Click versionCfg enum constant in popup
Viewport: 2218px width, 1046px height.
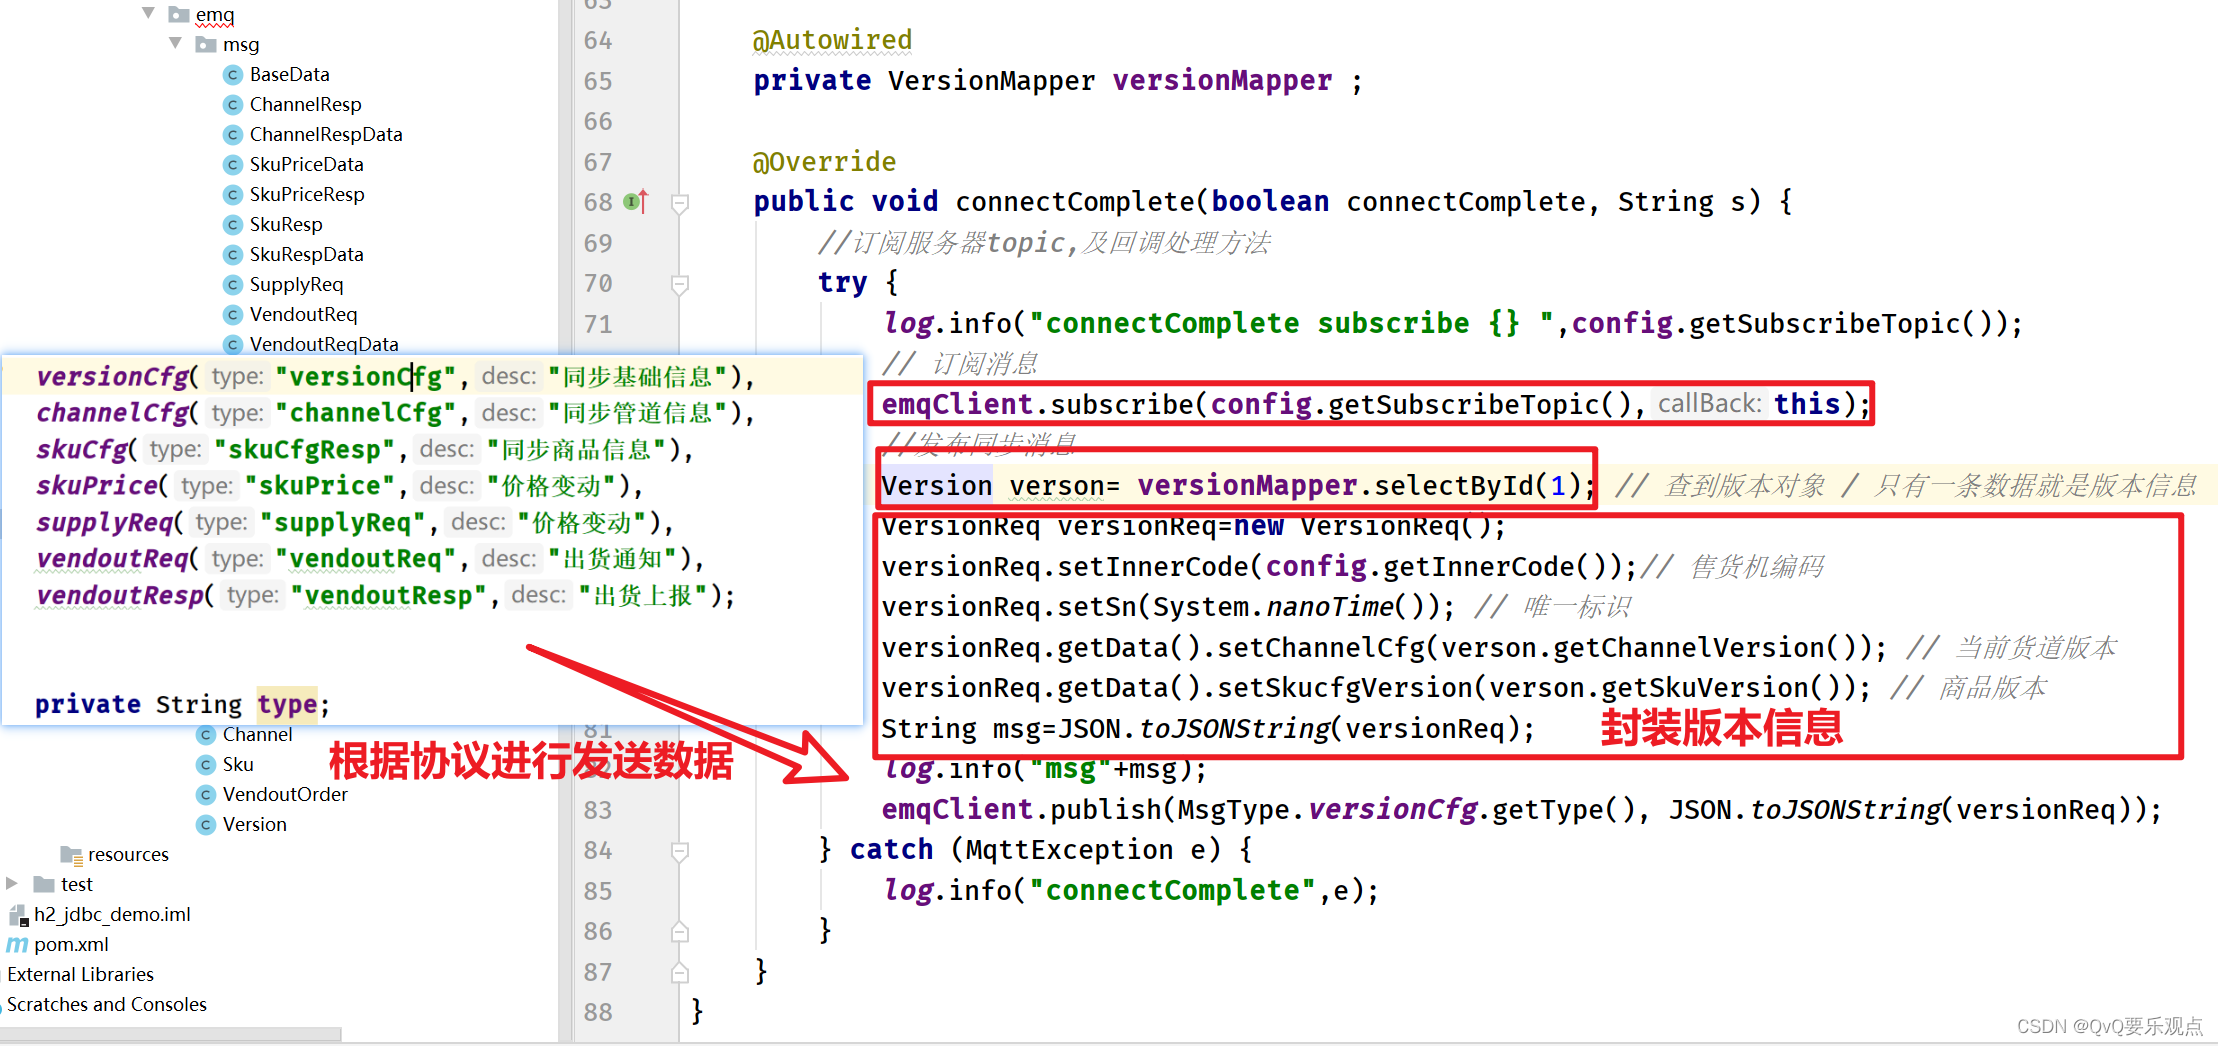click(x=112, y=376)
